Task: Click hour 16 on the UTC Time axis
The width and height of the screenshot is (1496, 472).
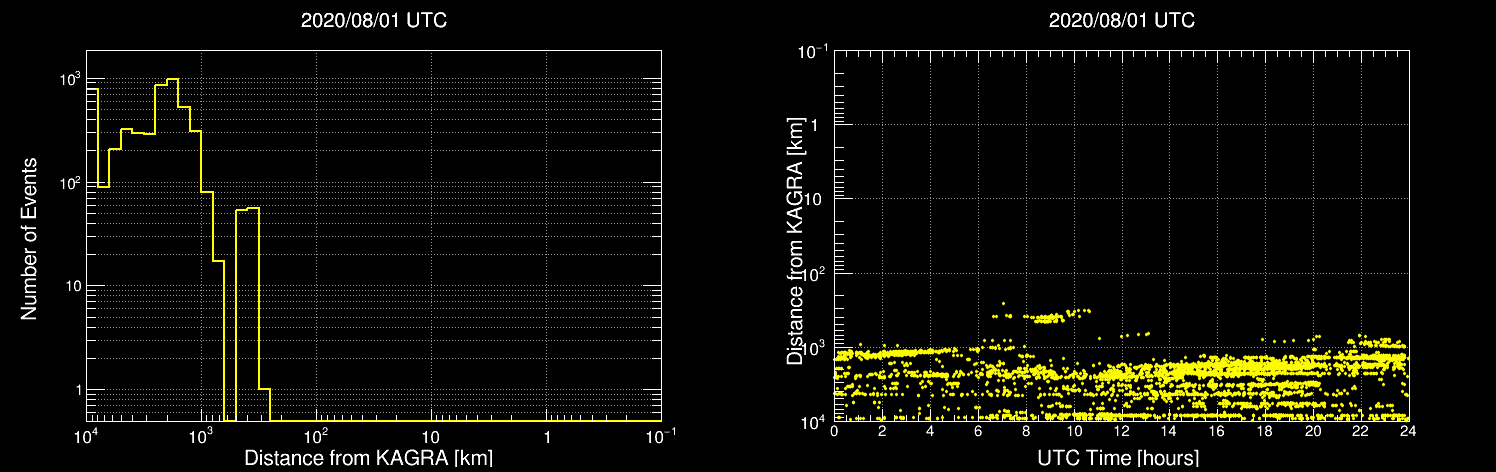Action: [1217, 432]
